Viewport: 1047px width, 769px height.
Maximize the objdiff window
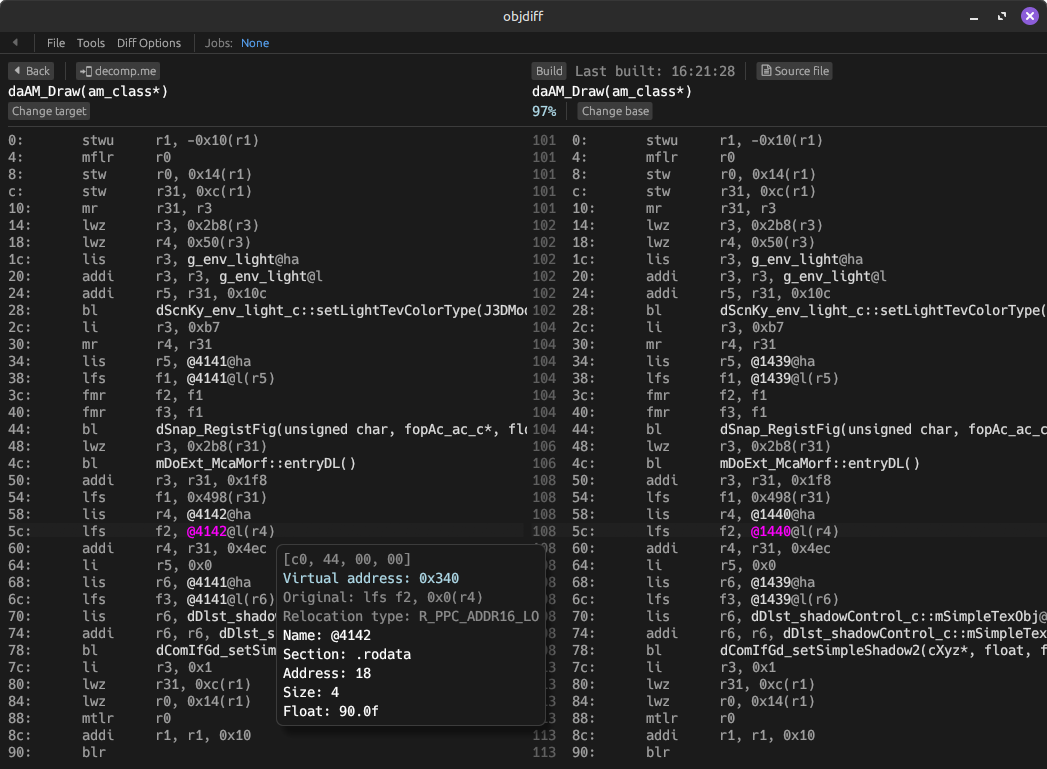tap(1002, 16)
